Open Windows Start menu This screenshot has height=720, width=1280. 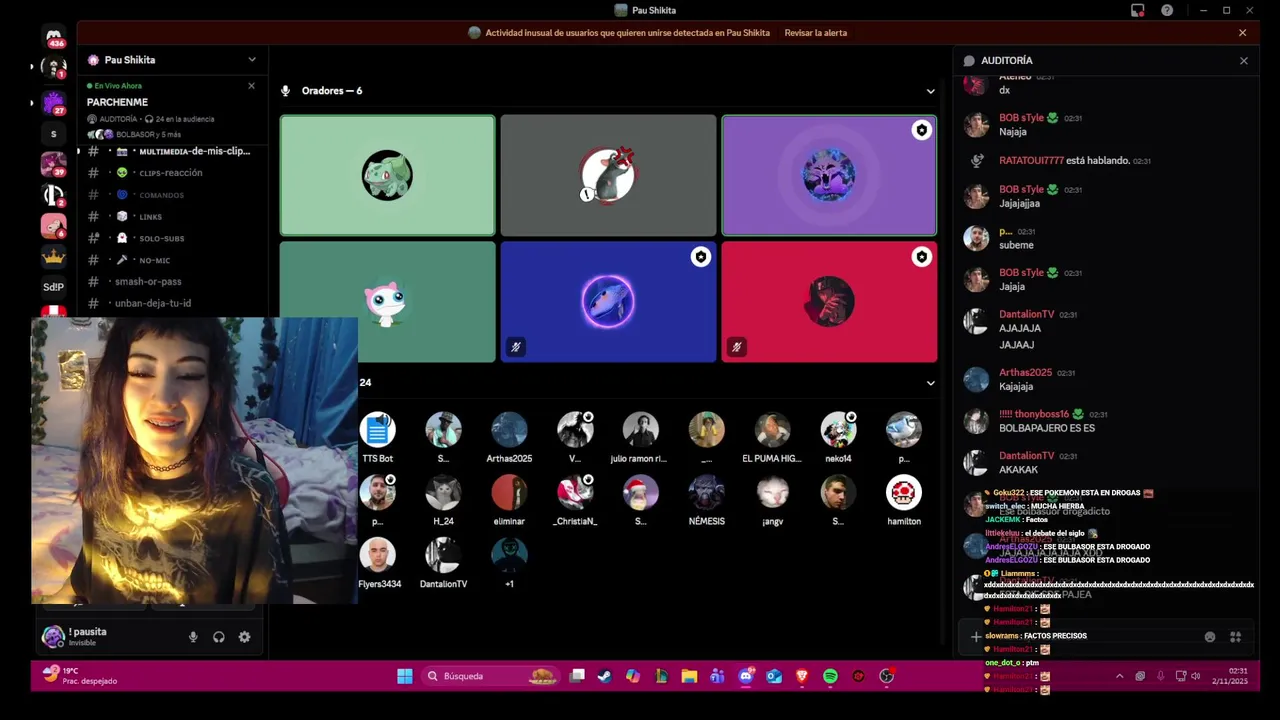(x=405, y=676)
